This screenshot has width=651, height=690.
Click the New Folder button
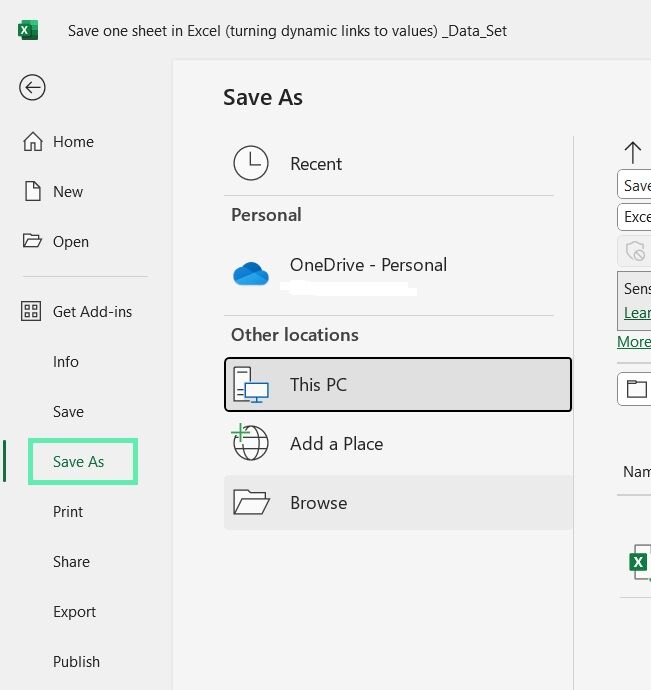click(x=634, y=389)
